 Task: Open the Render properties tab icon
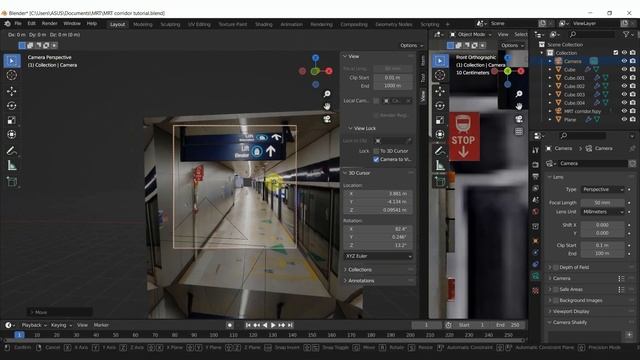point(536,164)
